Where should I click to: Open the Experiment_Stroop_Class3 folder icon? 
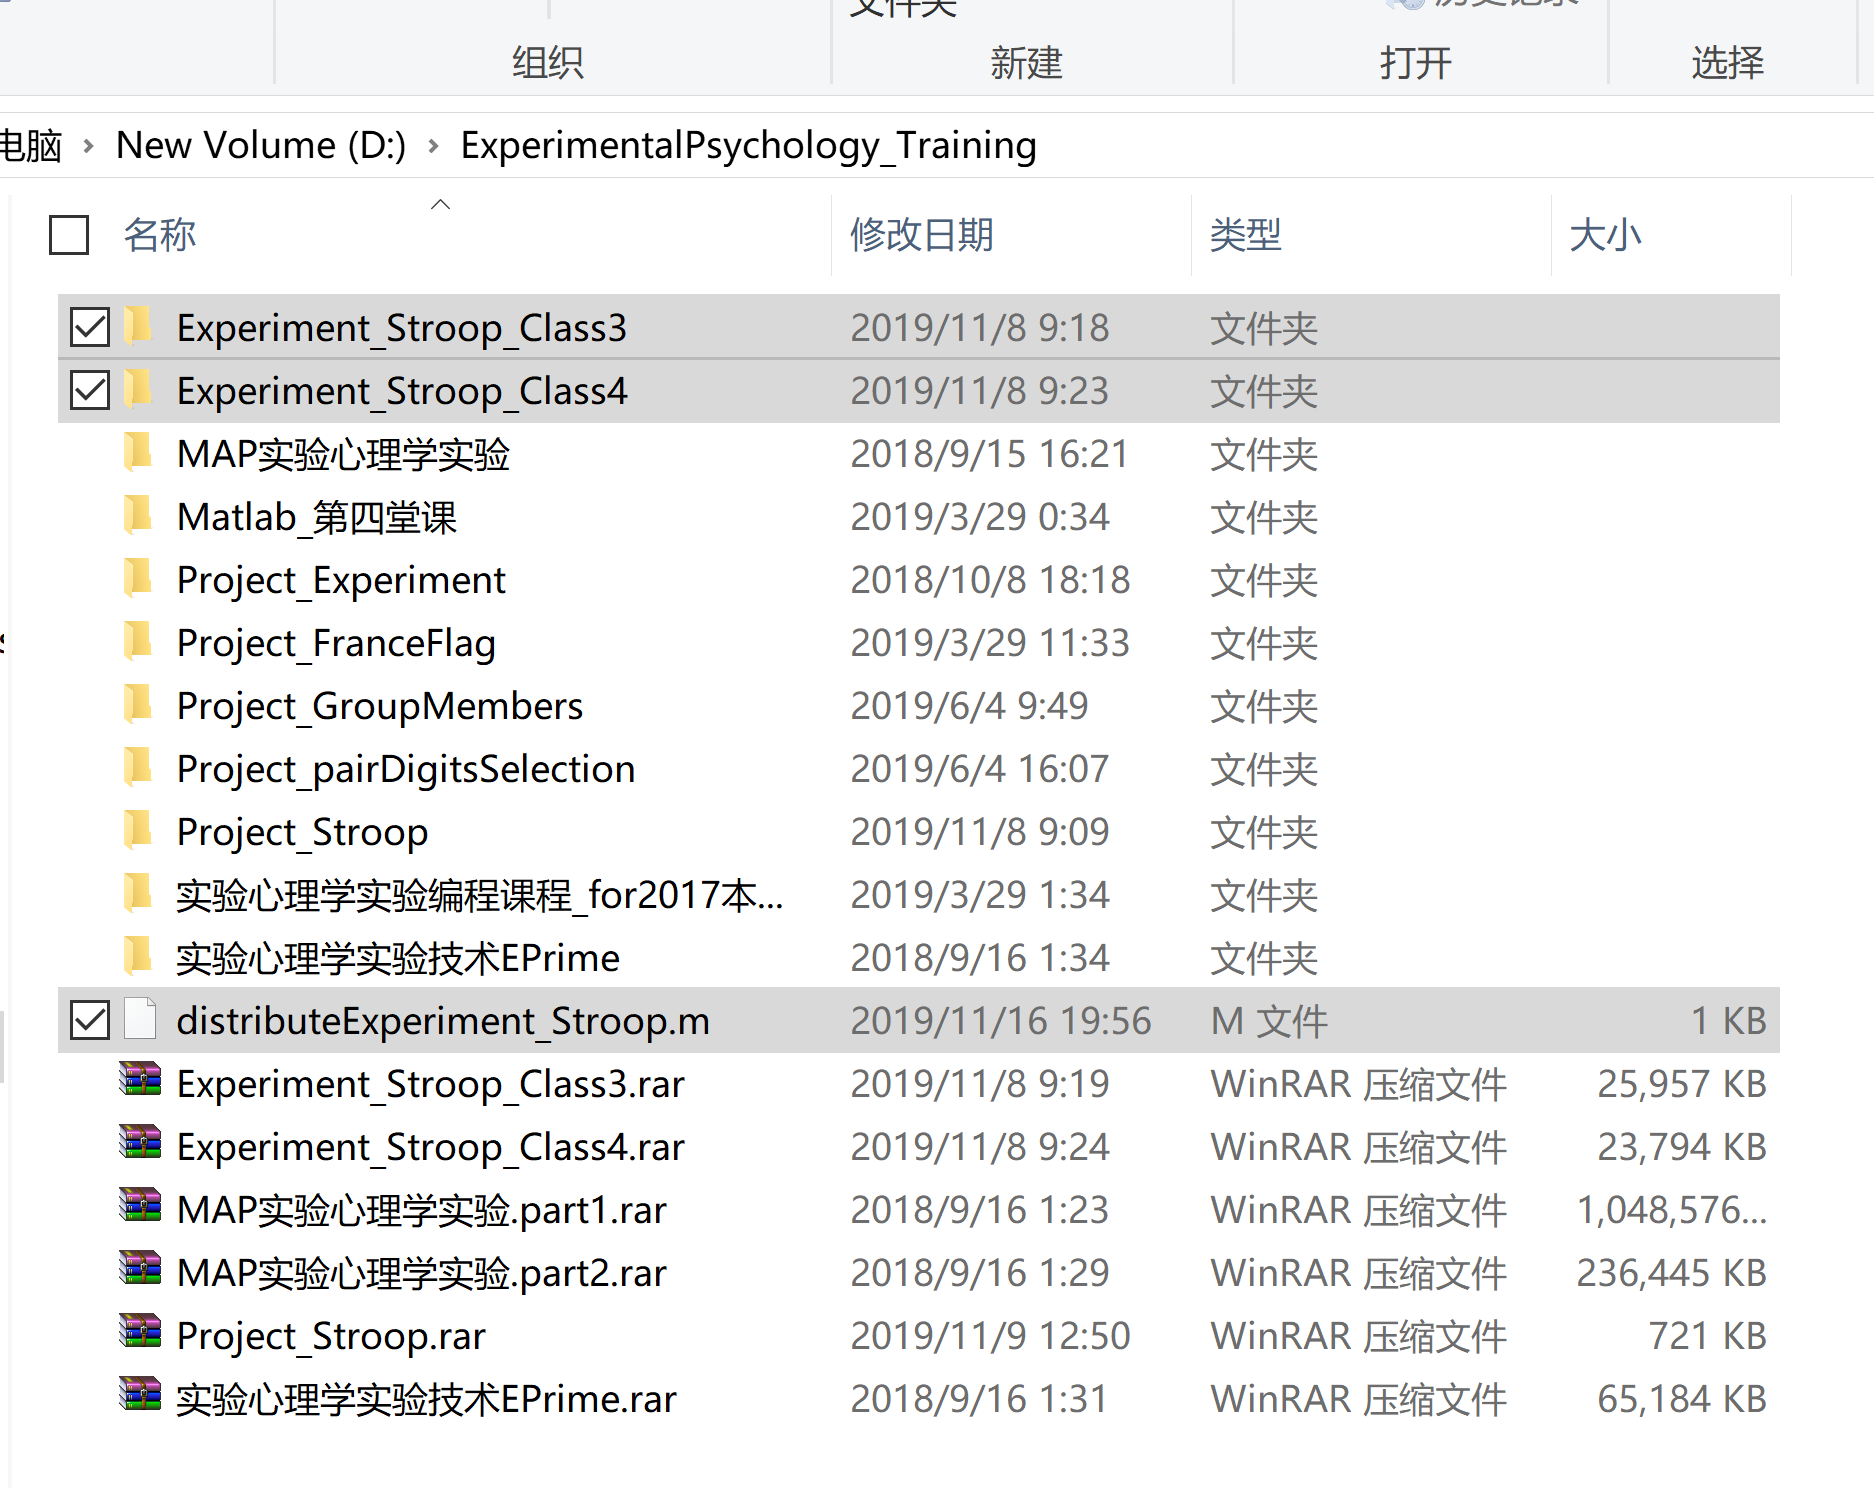[139, 327]
